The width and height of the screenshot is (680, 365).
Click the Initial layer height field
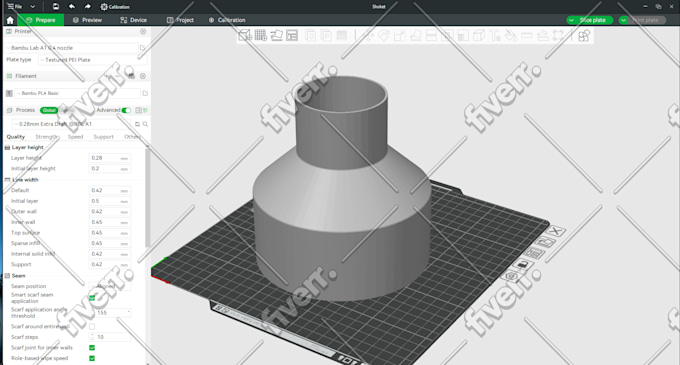[x=110, y=169]
